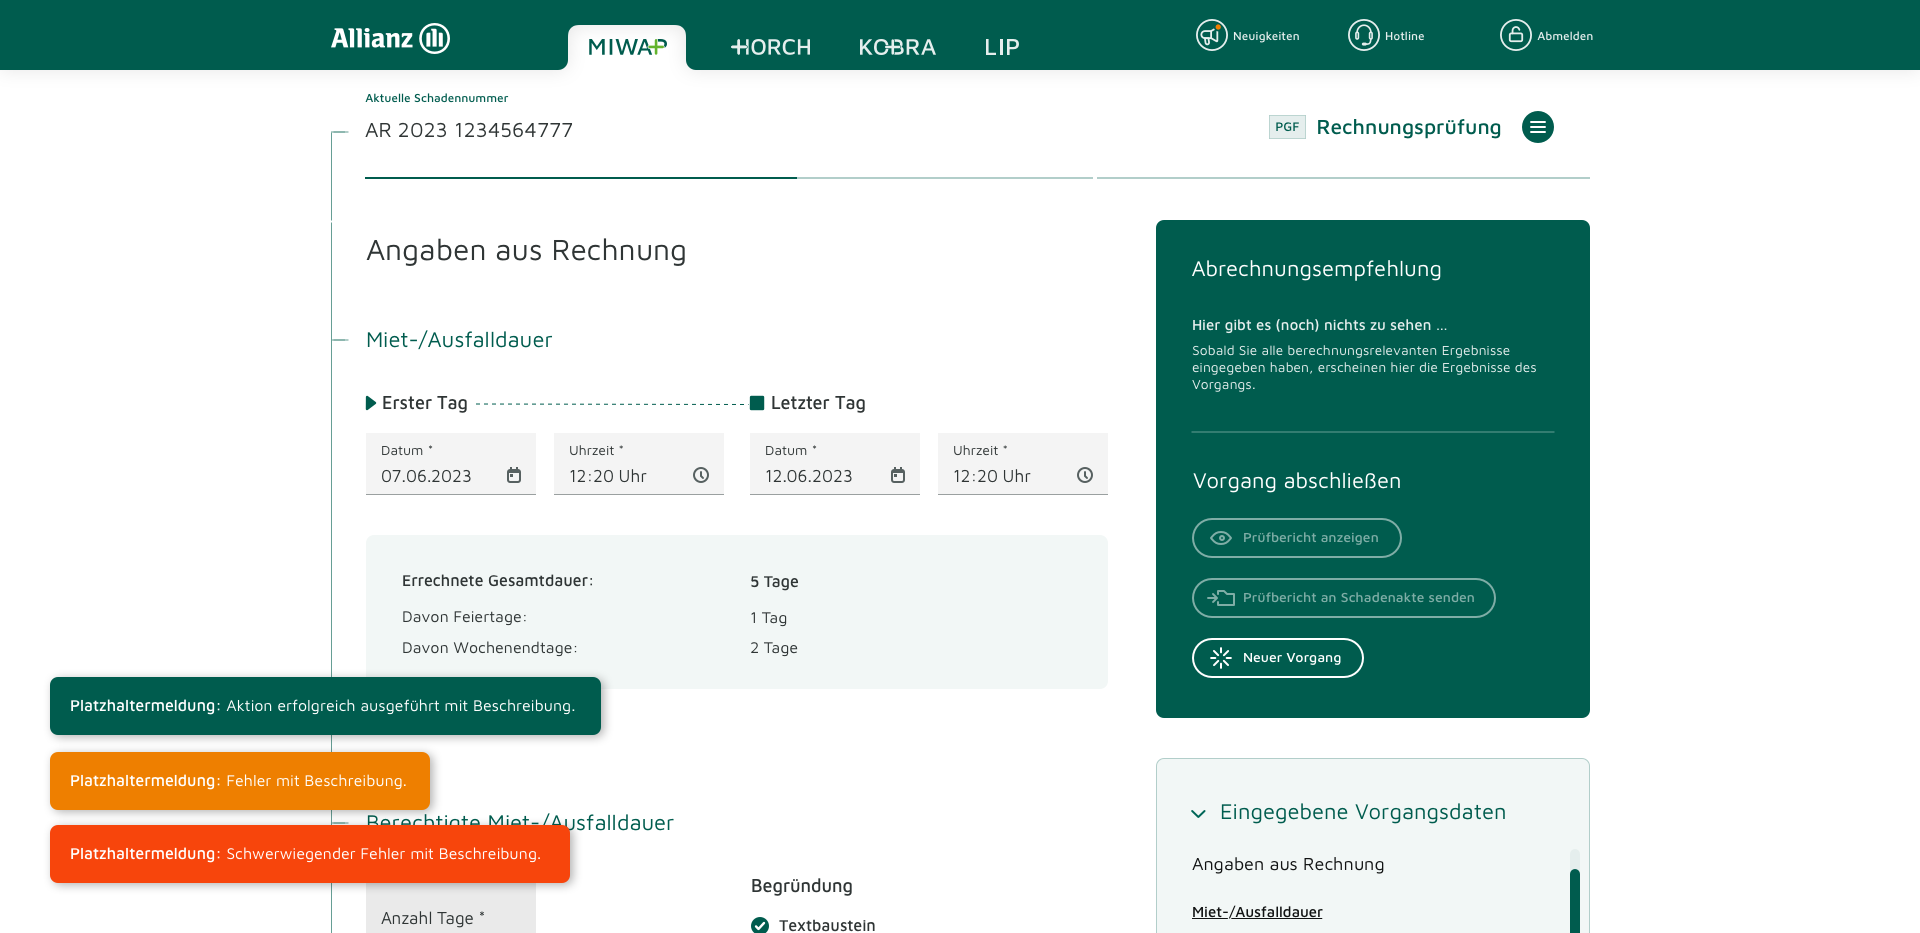The height and width of the screenshot is (933, 1920).
Task: Click the Allianz logo
Action: point(390,38)
